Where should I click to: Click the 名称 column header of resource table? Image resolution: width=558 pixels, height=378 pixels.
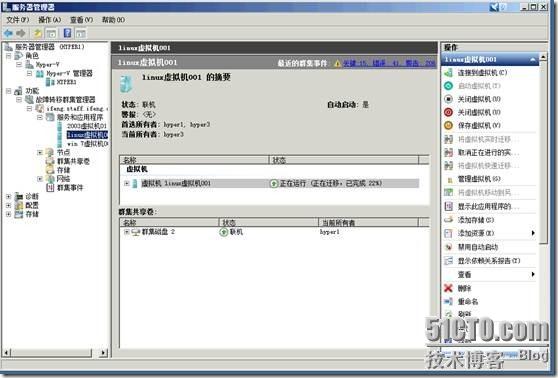tap(194, 160)
